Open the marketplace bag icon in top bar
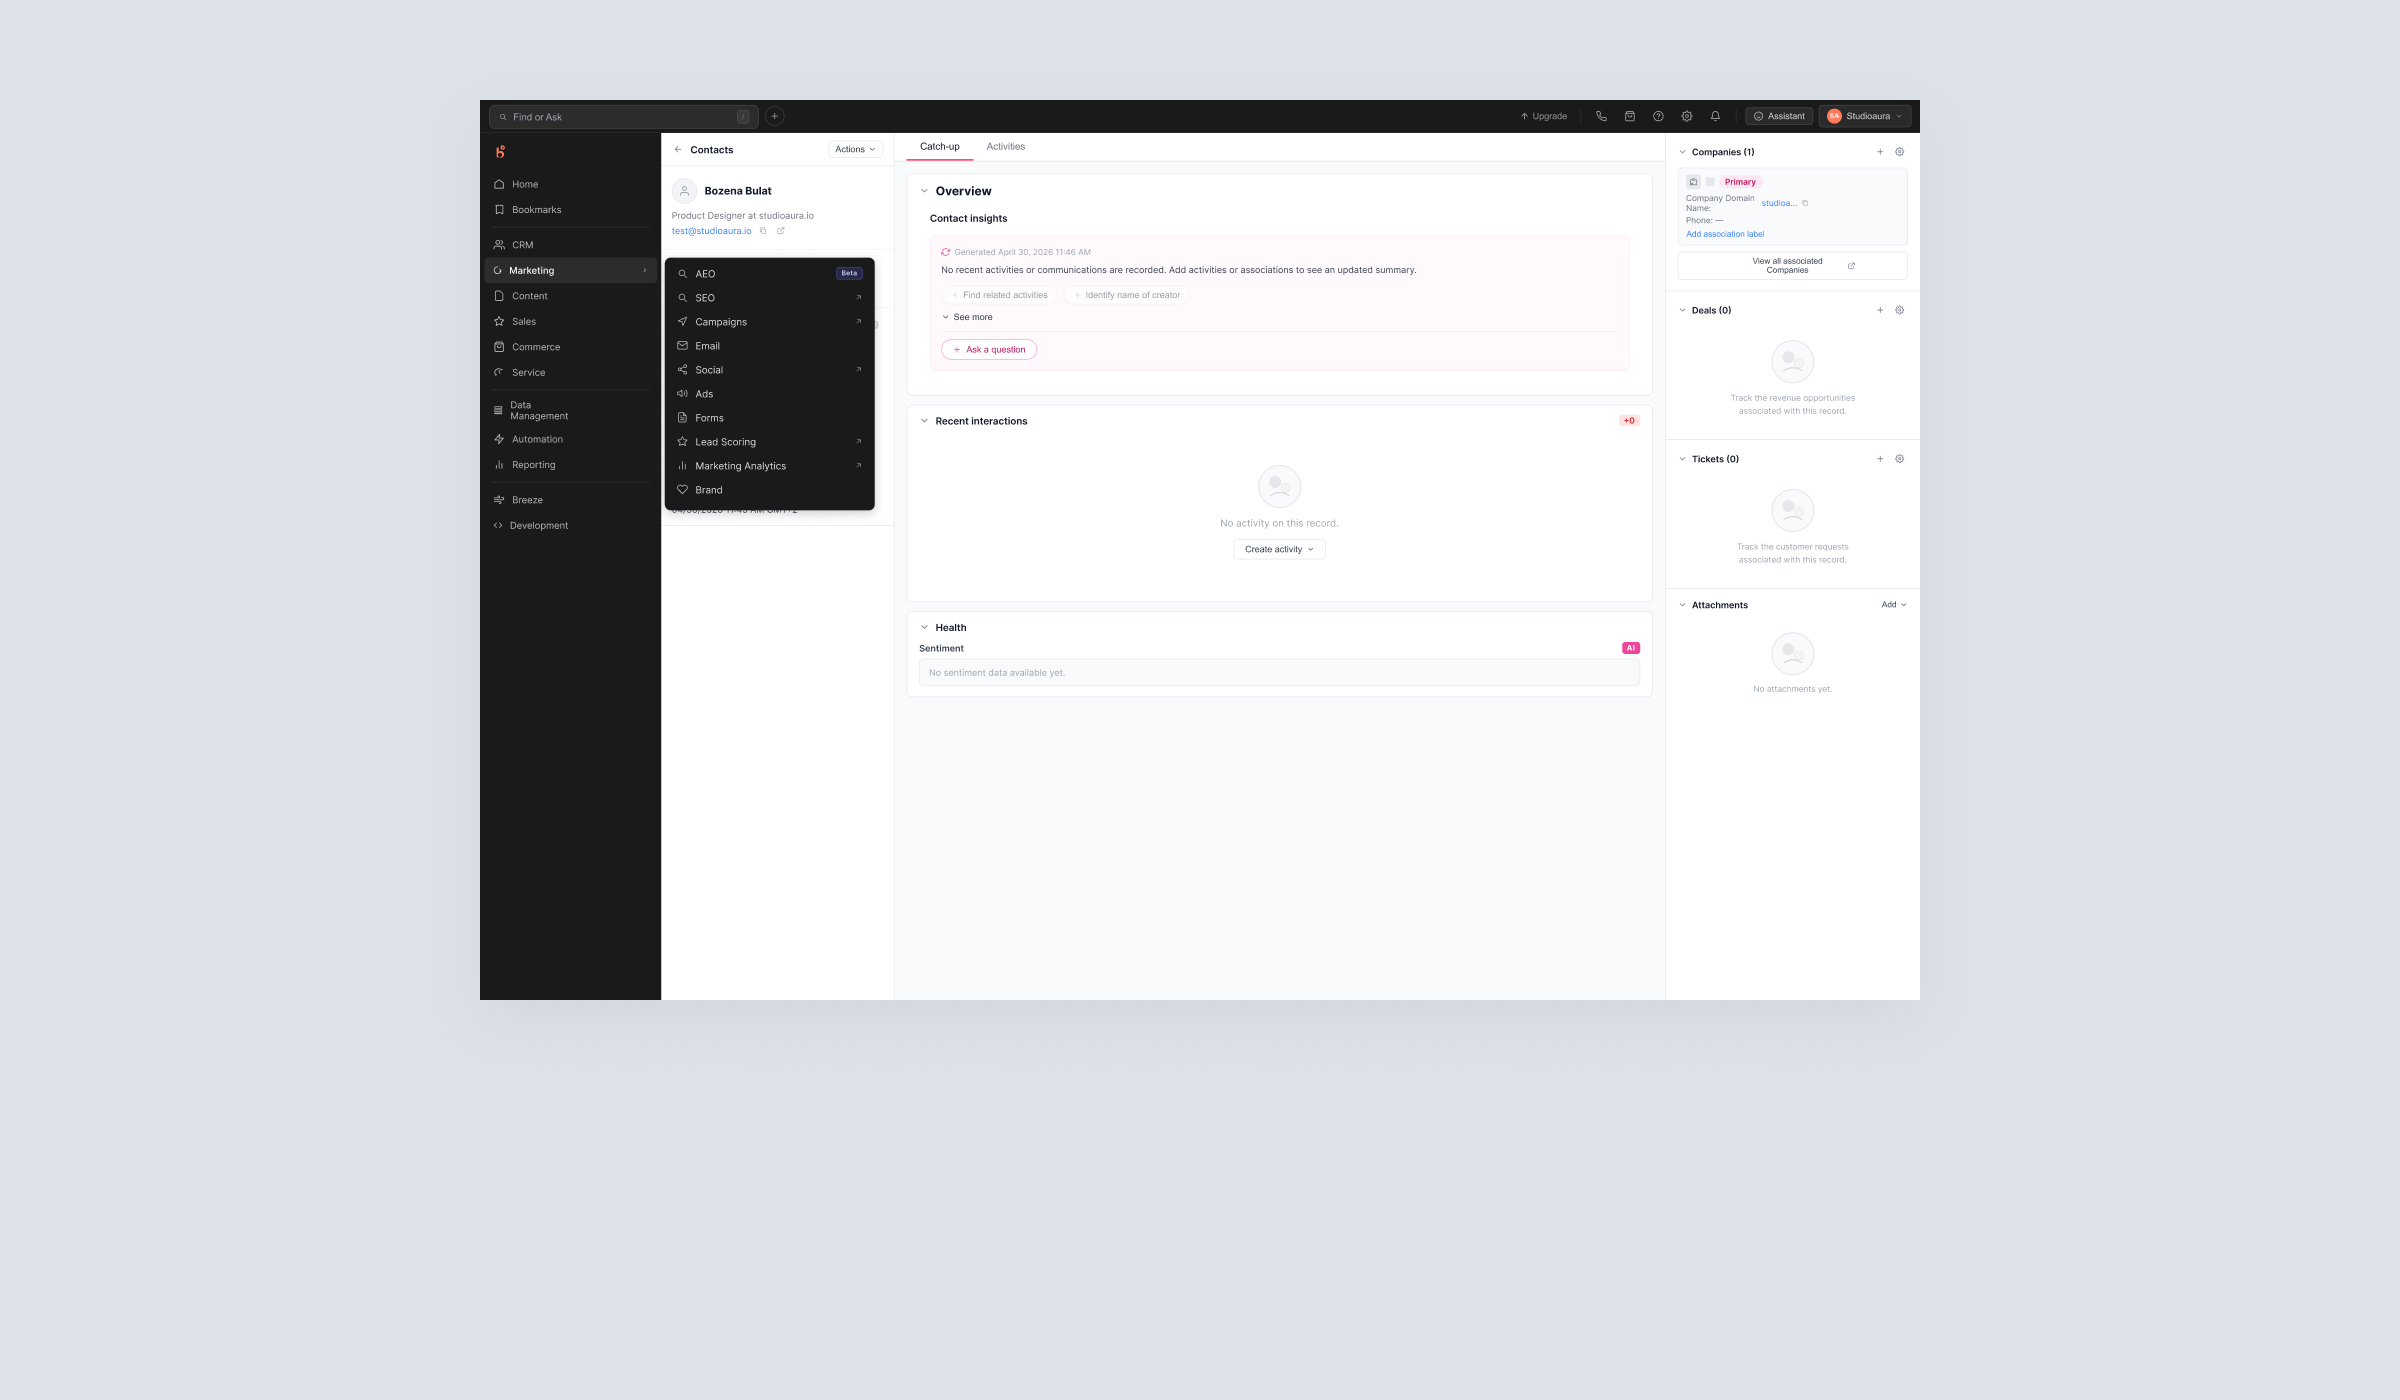The width and height of the screenshot is (2400, 1400). click(x=1629, y=116)
